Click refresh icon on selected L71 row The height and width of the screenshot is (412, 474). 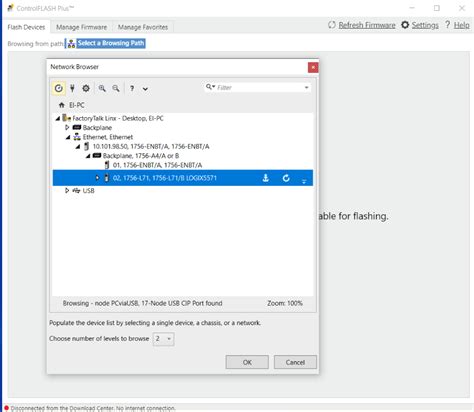[286, 178]
